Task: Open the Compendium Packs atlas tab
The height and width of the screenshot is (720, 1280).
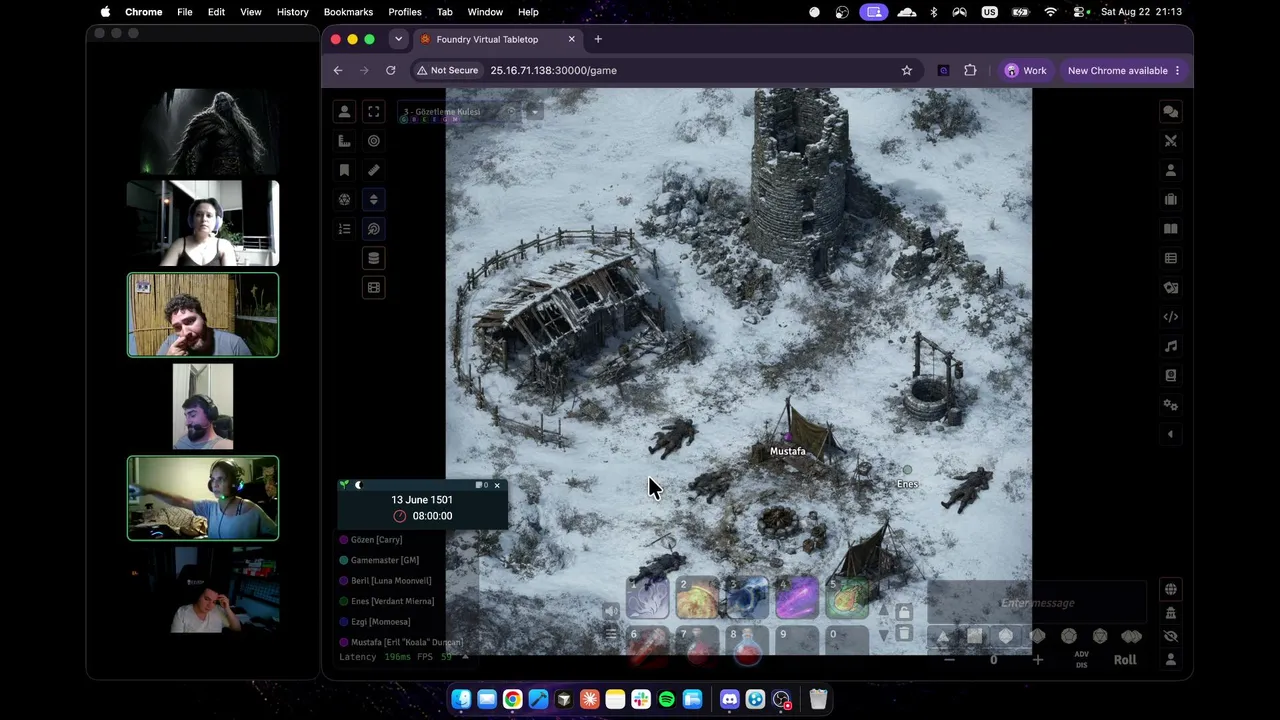Action: (1171, 375)
